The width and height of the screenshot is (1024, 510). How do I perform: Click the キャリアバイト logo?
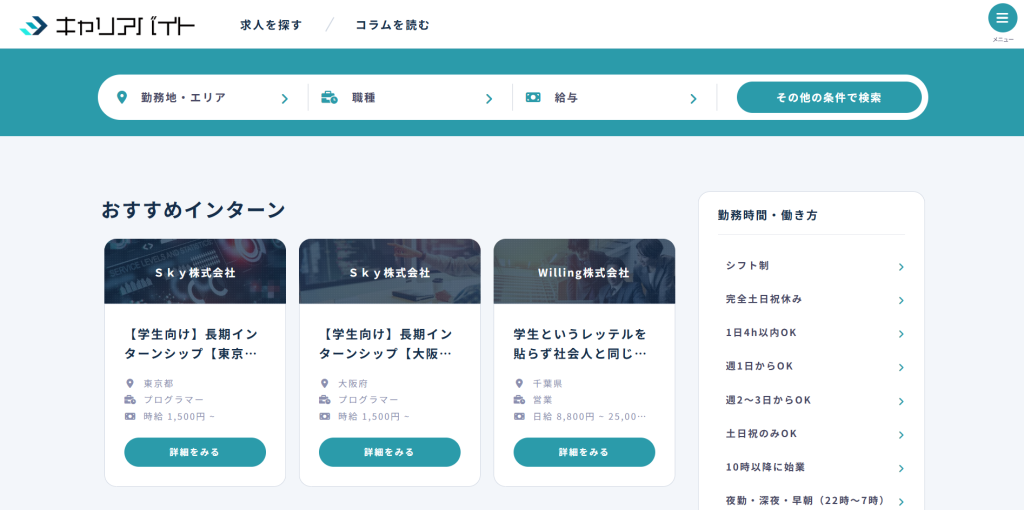107,25
